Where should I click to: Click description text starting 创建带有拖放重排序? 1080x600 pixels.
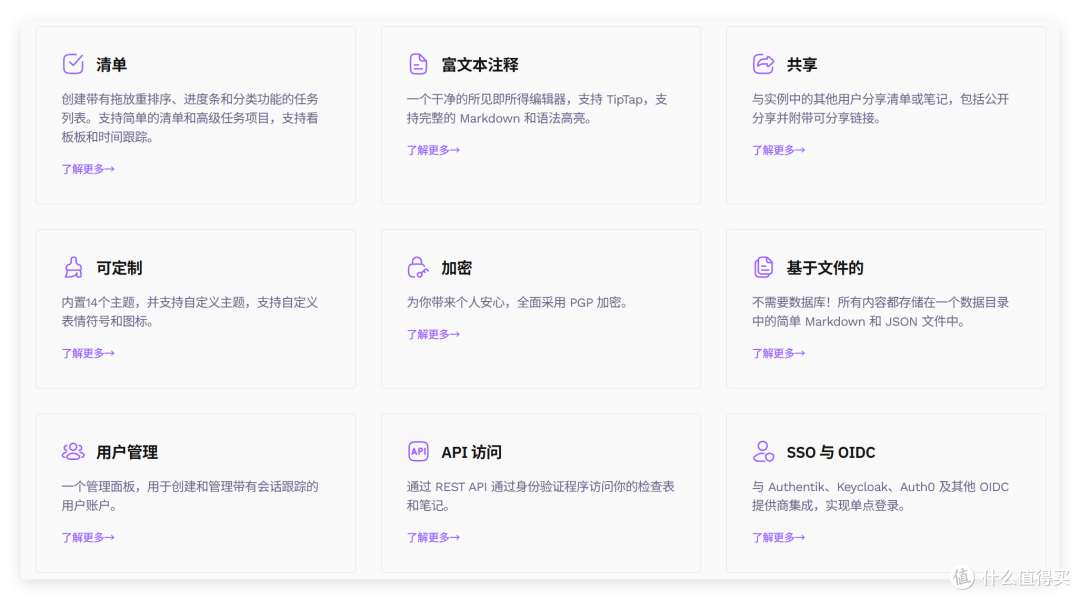pyautogui.click(x=190, y=118)
